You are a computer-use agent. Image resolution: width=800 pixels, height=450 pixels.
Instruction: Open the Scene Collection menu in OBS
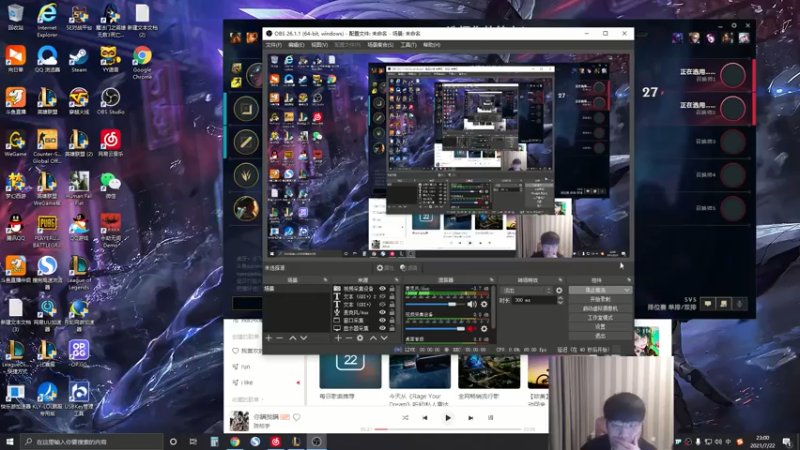pos(380,45)
